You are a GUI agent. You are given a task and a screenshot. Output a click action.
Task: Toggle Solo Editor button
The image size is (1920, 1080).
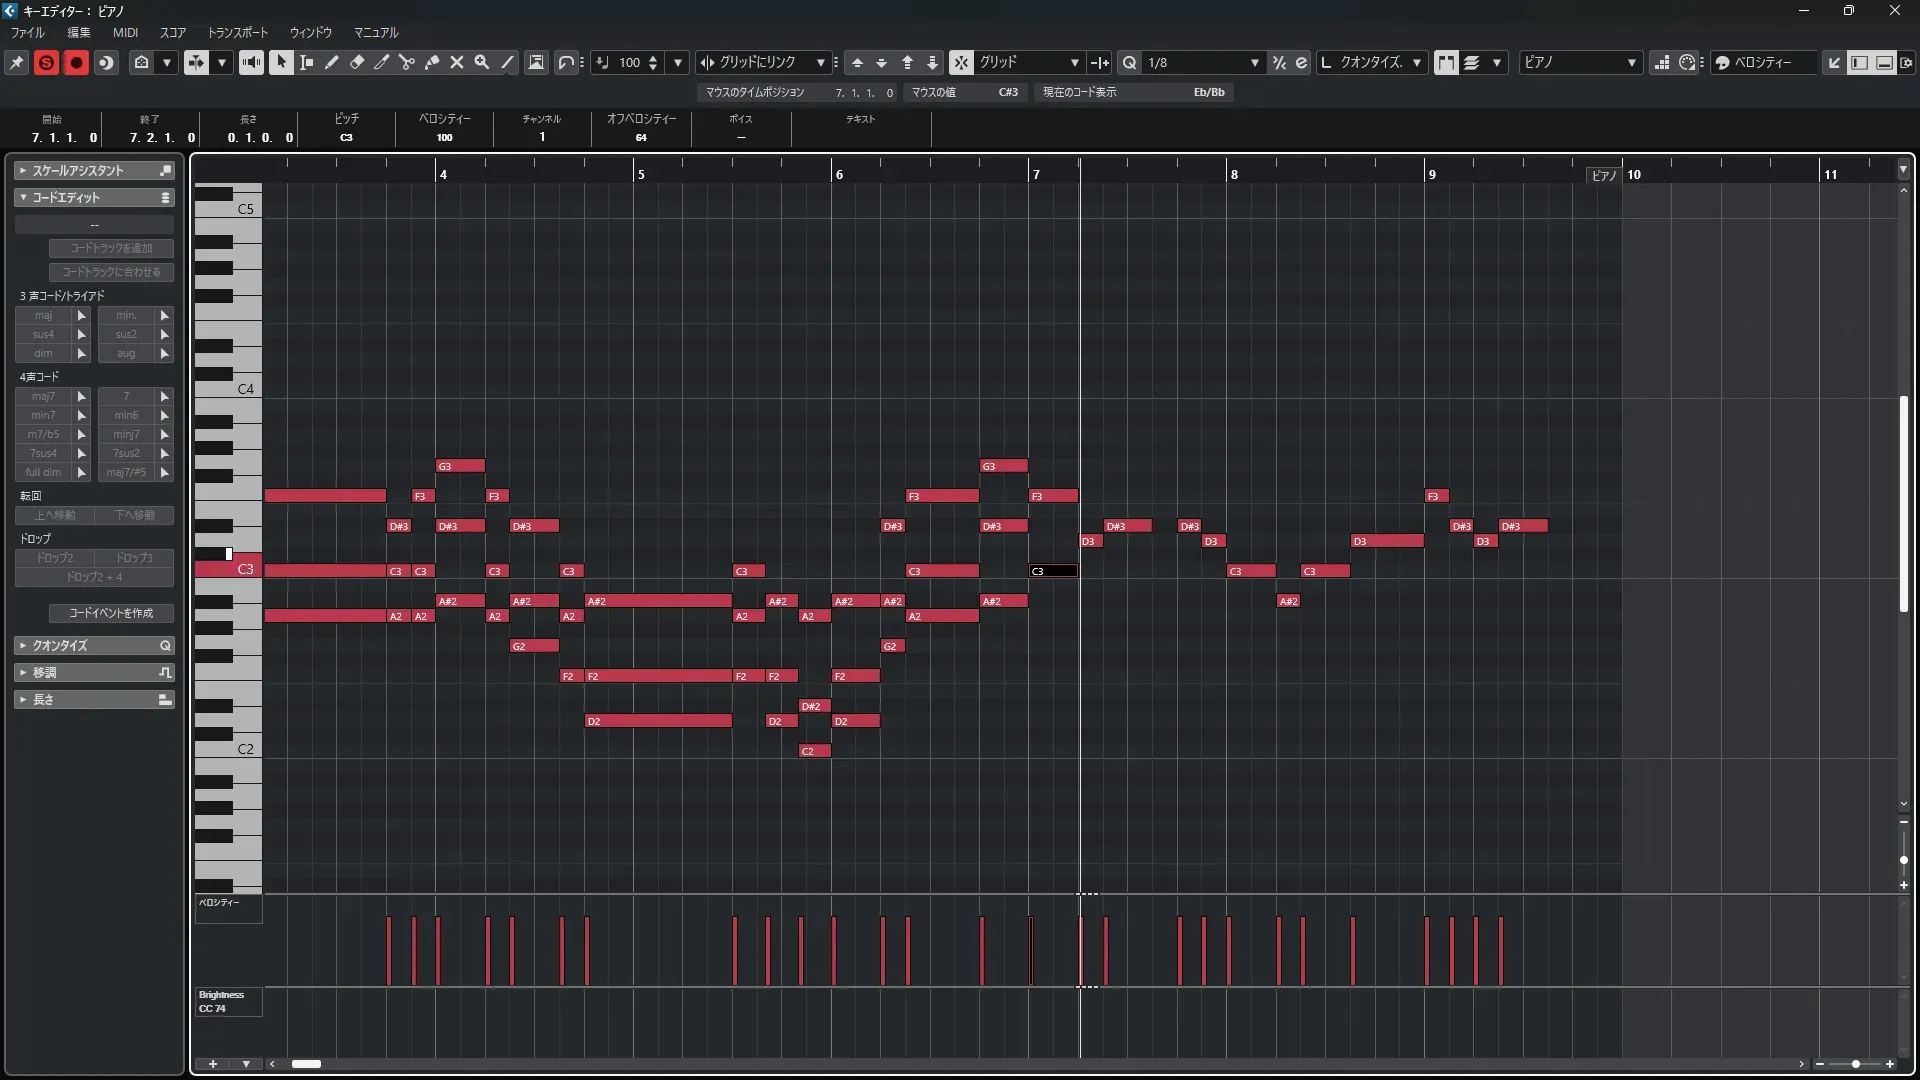(46, 62)
